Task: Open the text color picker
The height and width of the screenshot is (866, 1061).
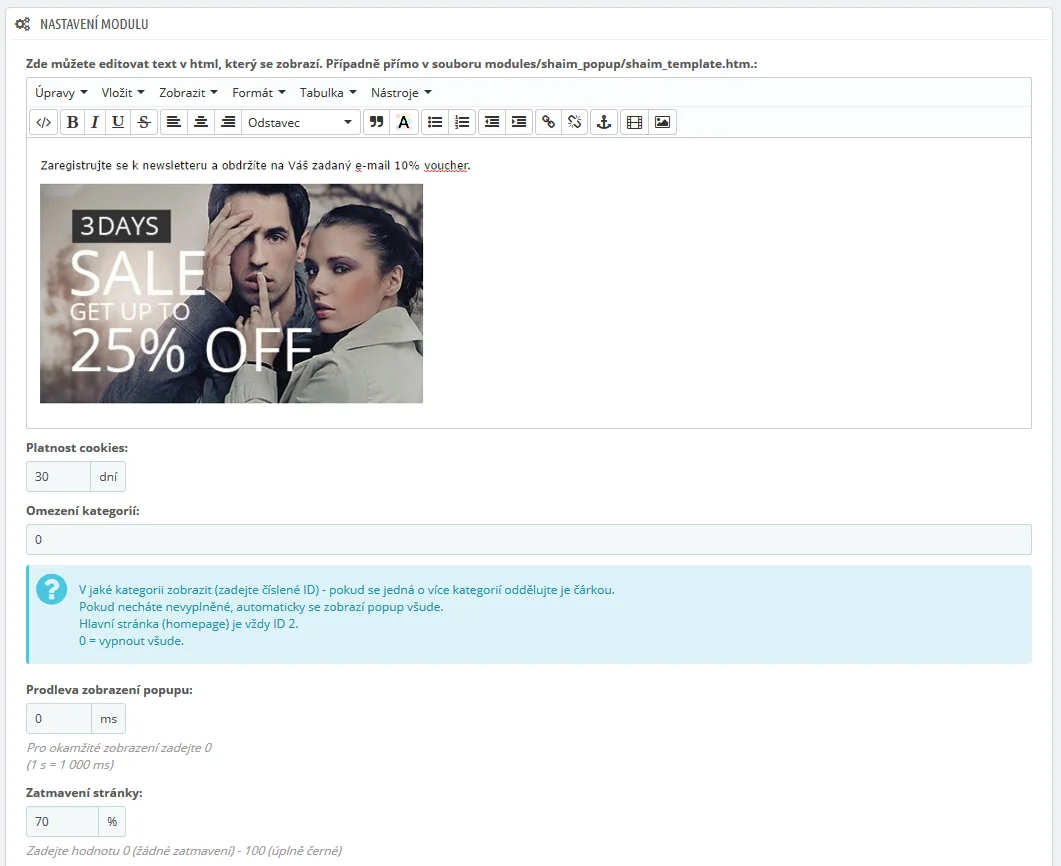Action: click(403, 122)
